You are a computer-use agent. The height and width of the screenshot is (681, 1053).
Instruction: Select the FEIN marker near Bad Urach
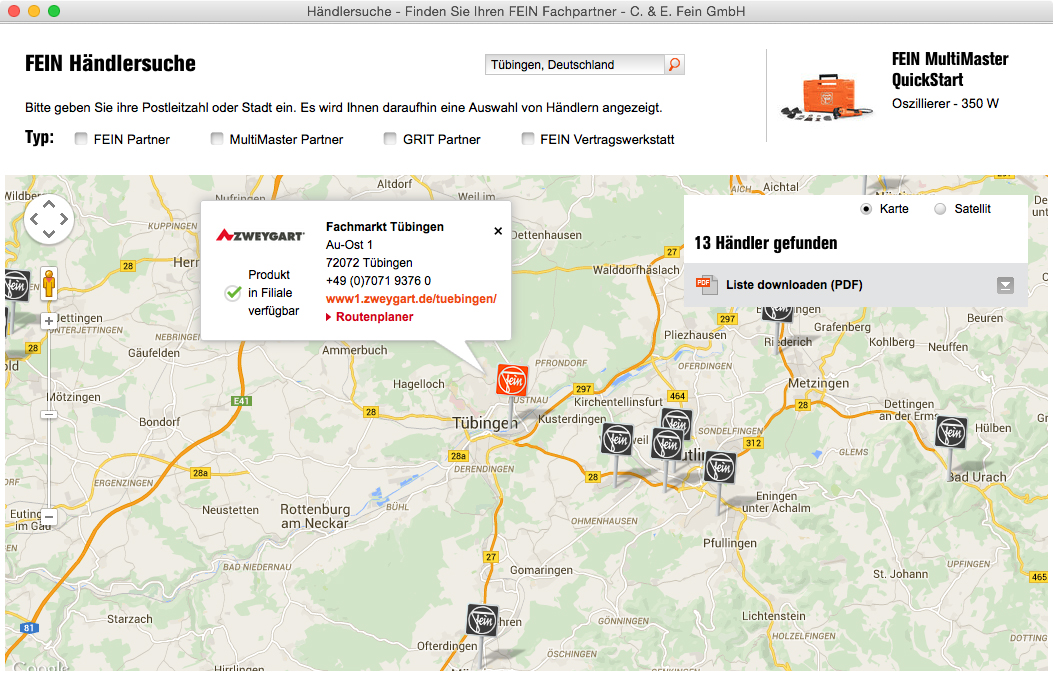click(951, 433)
